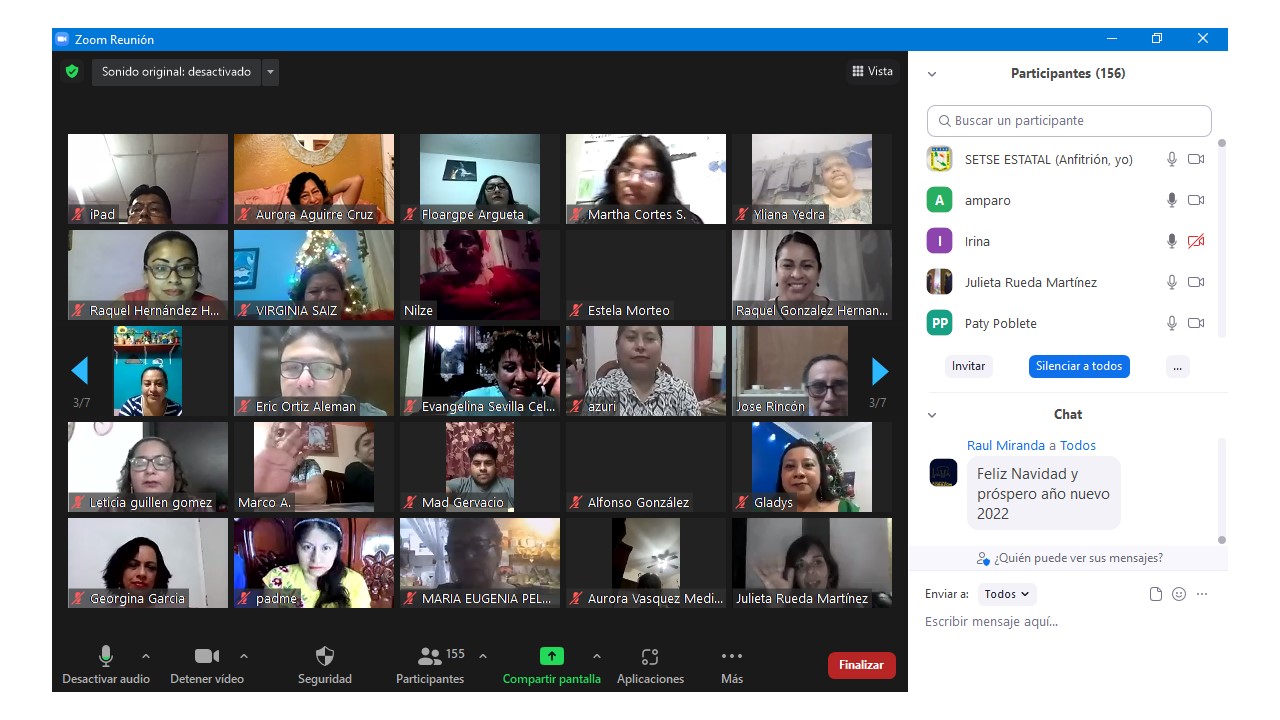Open chat three-dot more options

point(1202,594)
